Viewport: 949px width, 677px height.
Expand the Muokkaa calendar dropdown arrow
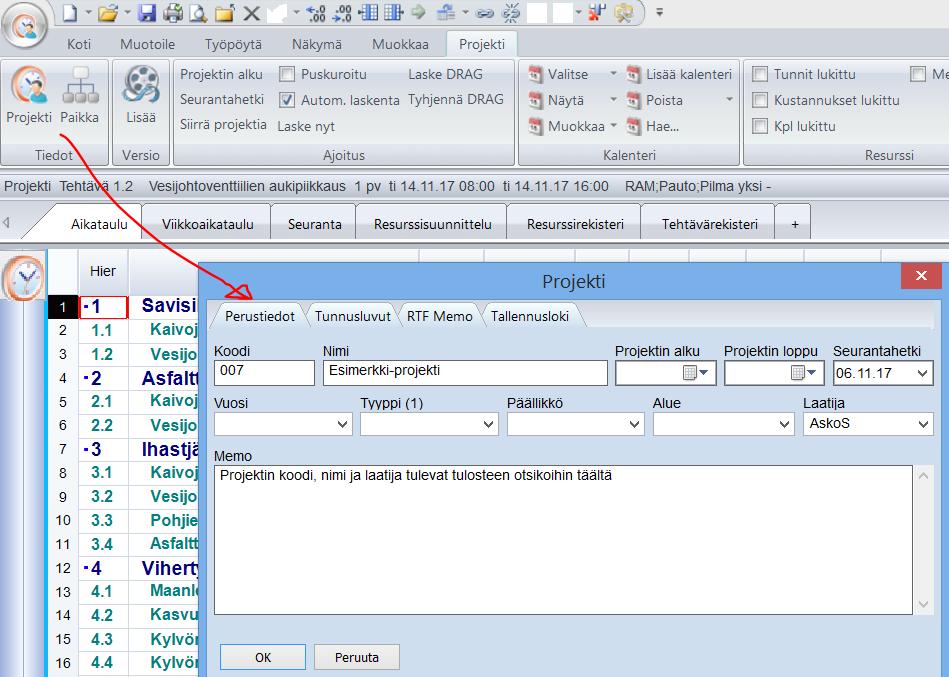(613, 125)
